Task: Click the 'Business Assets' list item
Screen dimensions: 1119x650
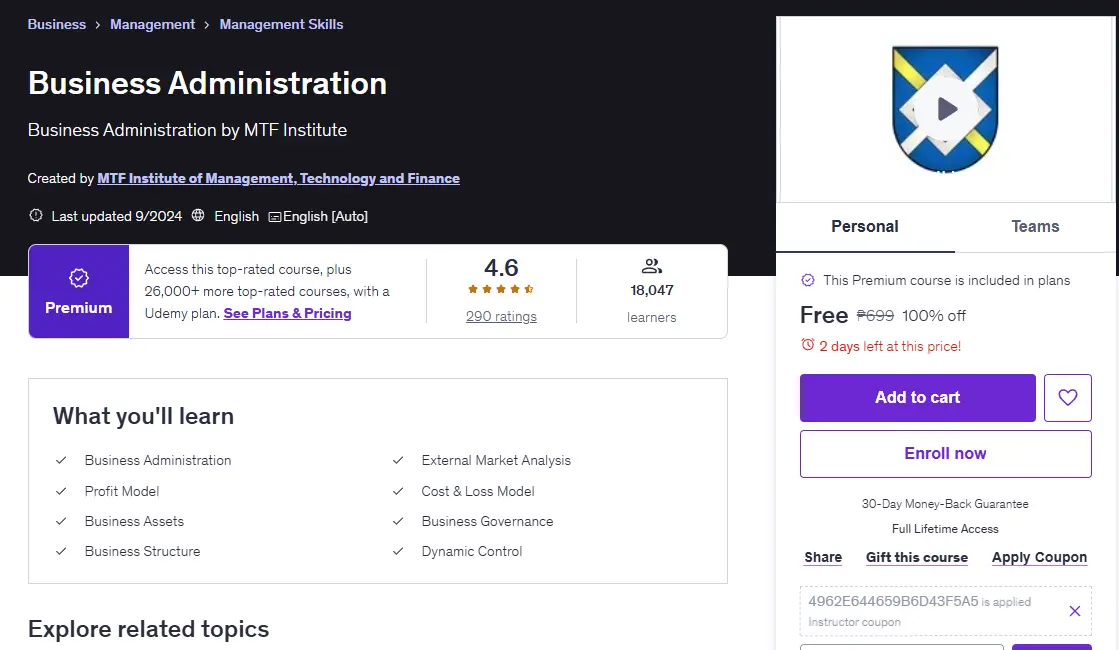Action: [x=134, y=522]
